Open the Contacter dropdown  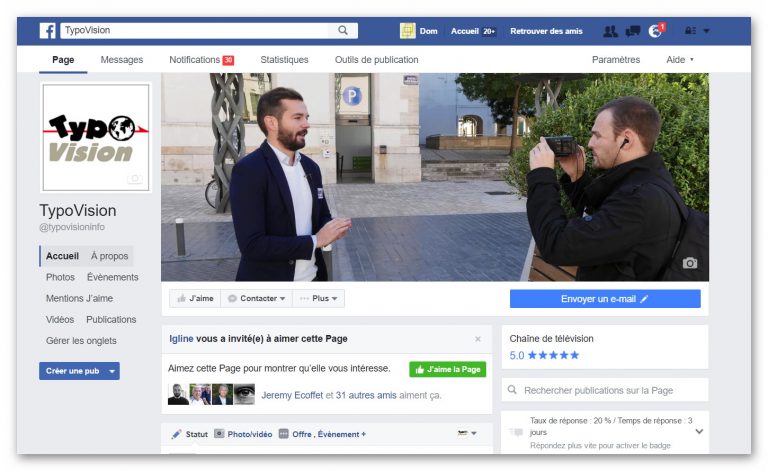tap(257, 298)
